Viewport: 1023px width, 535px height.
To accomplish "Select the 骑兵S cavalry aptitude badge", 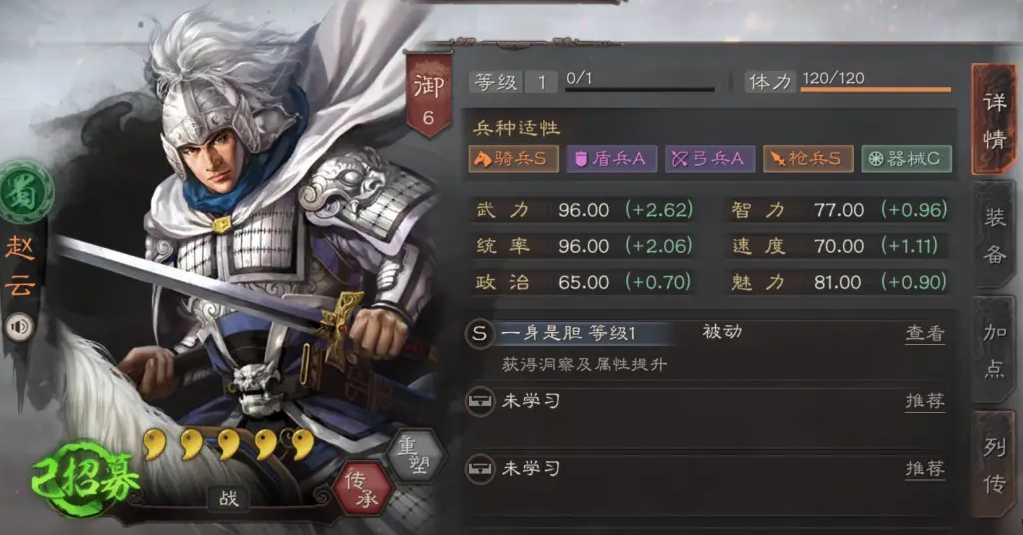I will coord(513,159).
